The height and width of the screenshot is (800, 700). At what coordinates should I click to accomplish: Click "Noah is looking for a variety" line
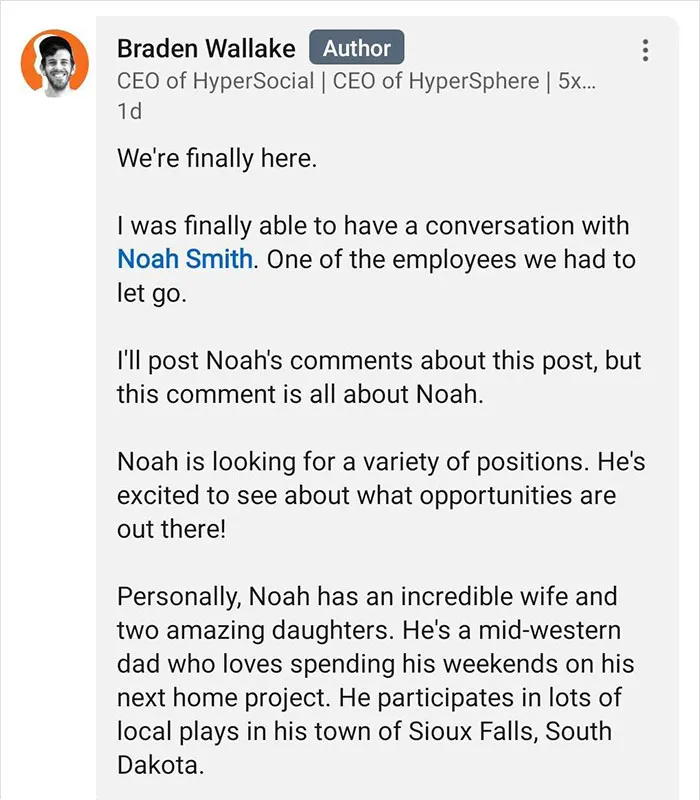(381, 462)
